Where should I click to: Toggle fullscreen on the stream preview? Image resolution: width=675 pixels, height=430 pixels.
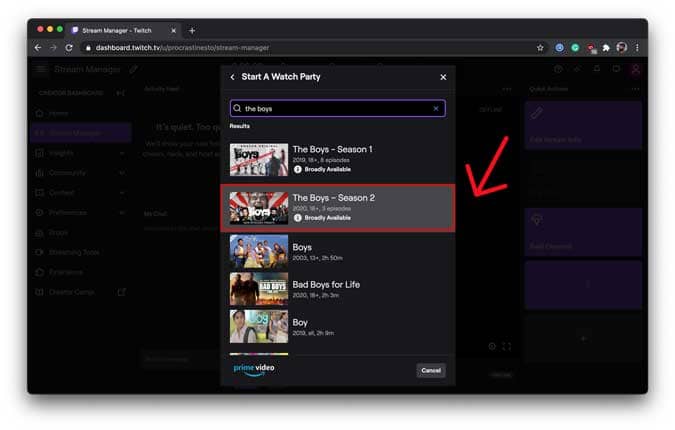(x=507, y=346)
